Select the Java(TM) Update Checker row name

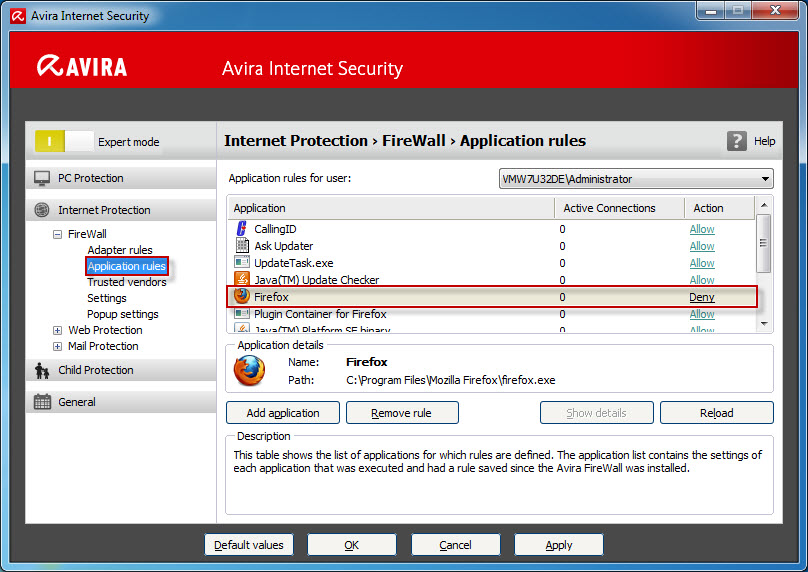click(316, 280)
